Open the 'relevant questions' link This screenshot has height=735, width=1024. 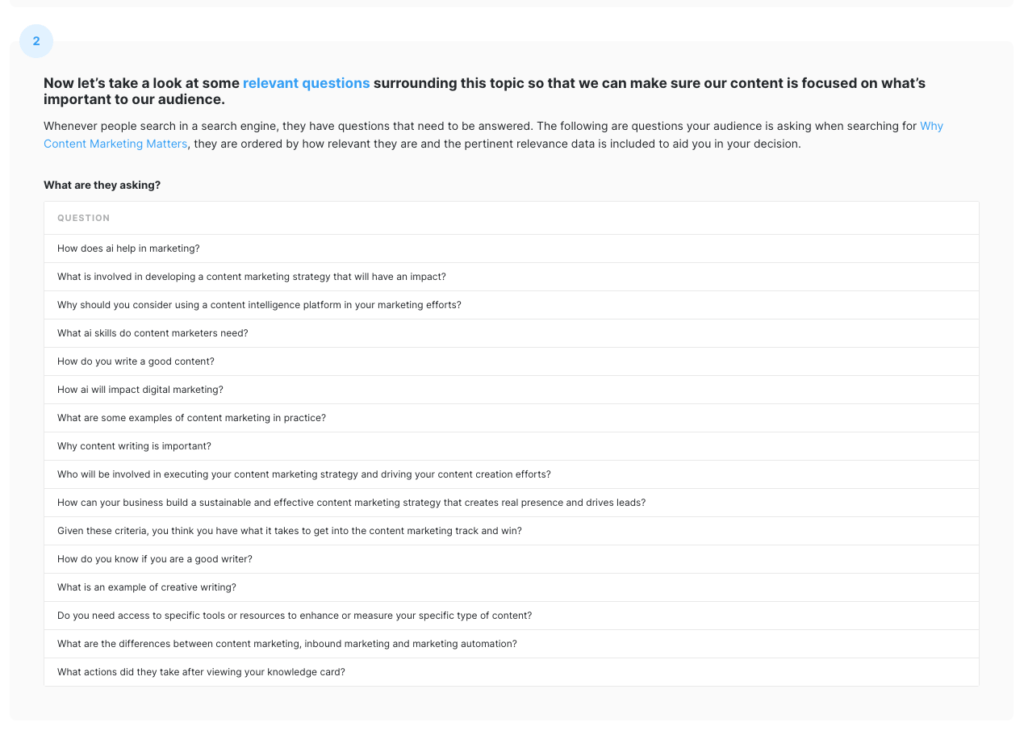(x=306, y=83)
